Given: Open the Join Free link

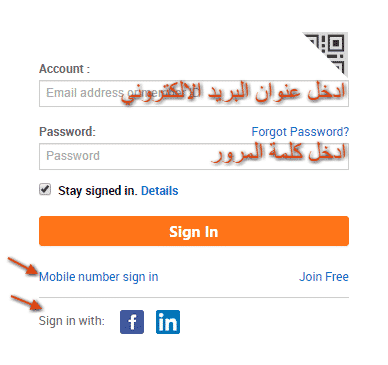Looking at the screenshot, I should 324,277.
